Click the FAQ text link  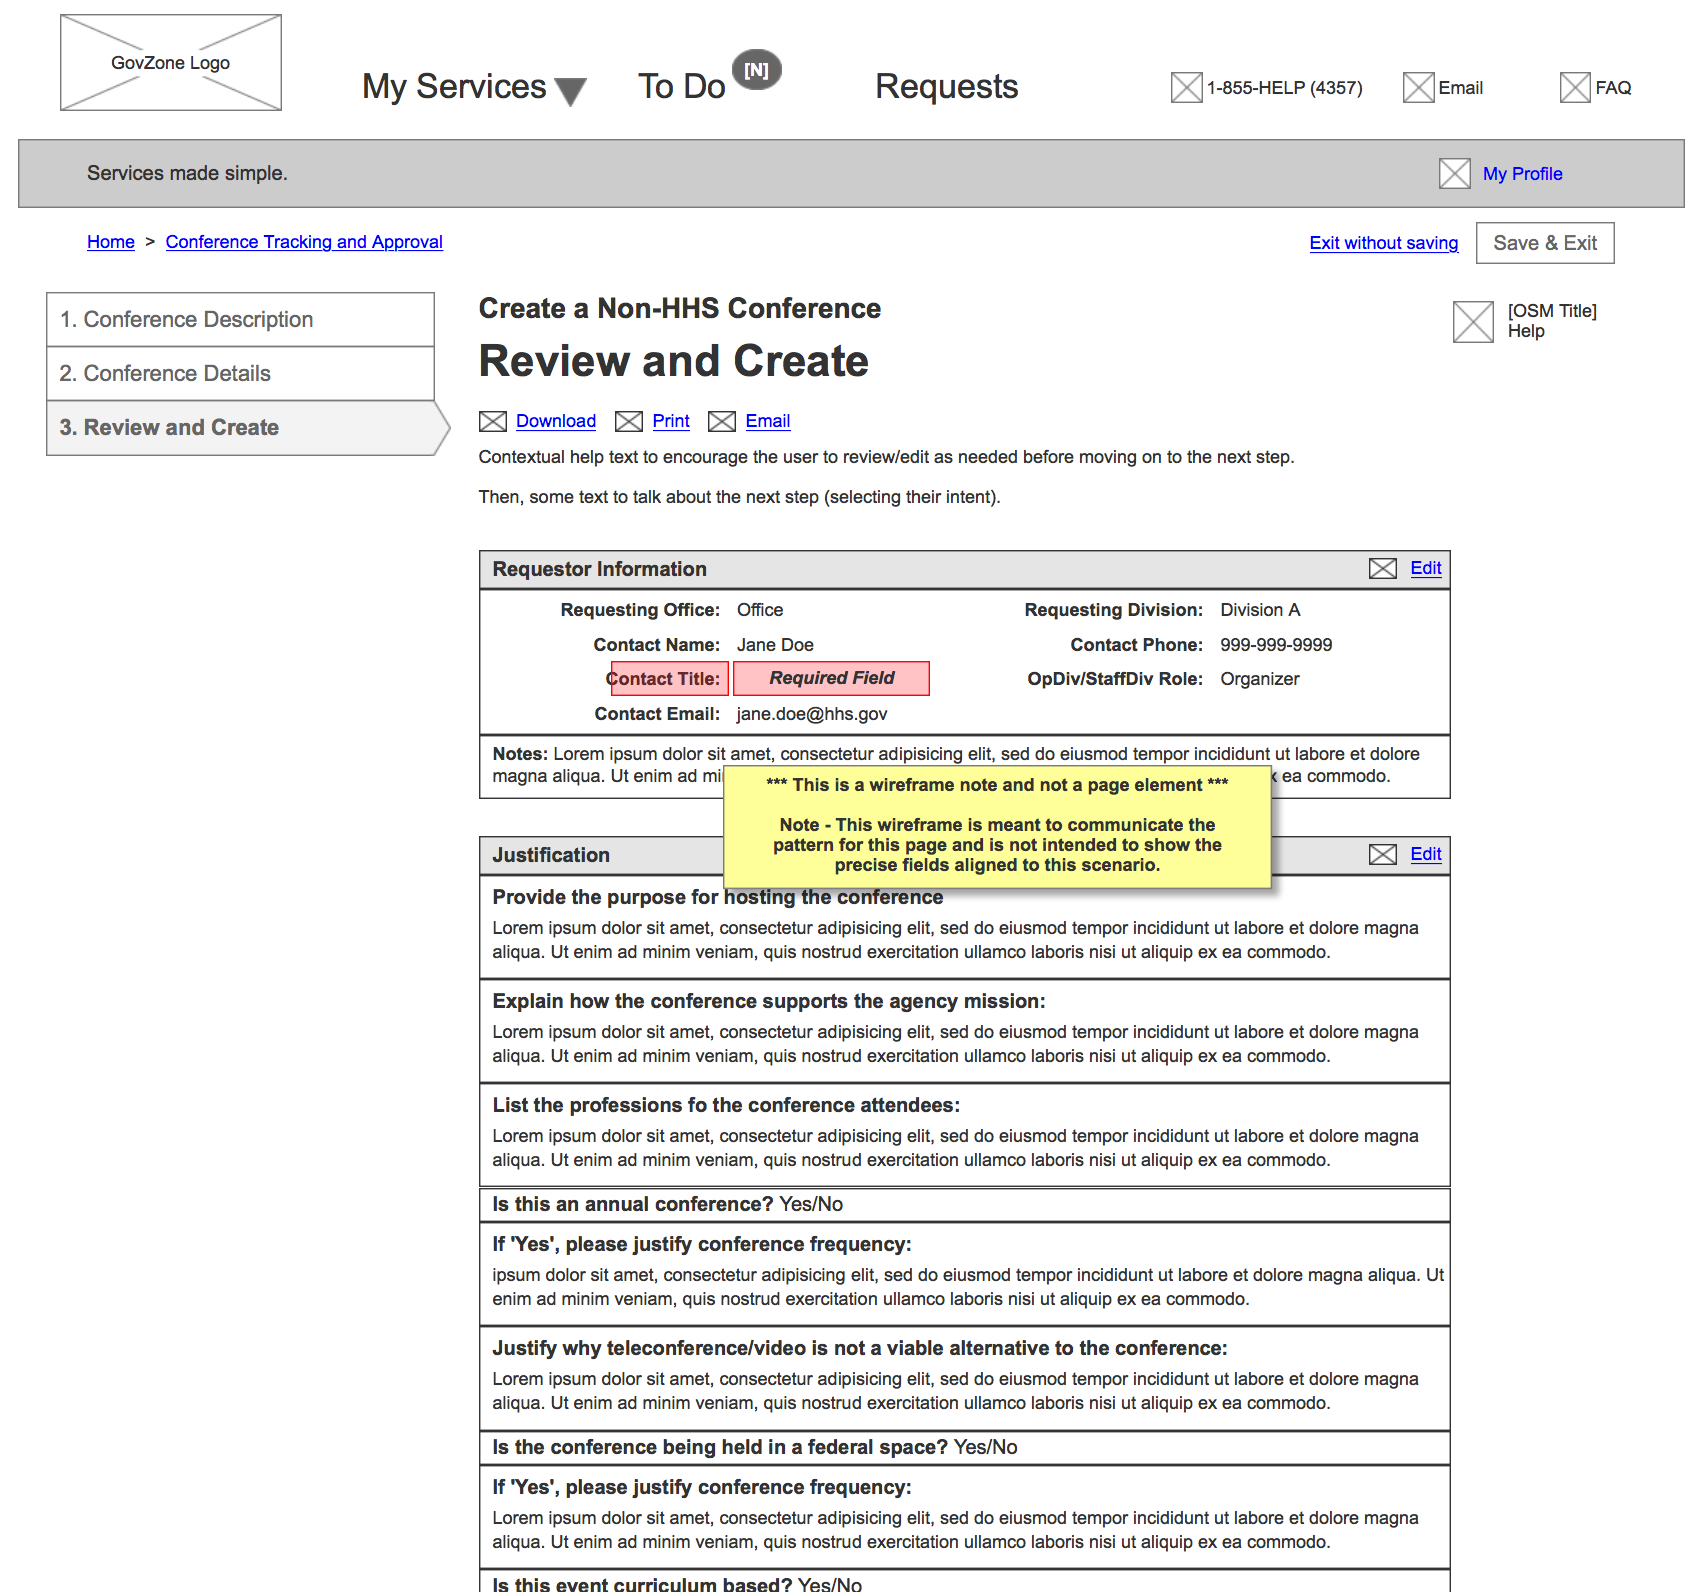(1613, 88)
